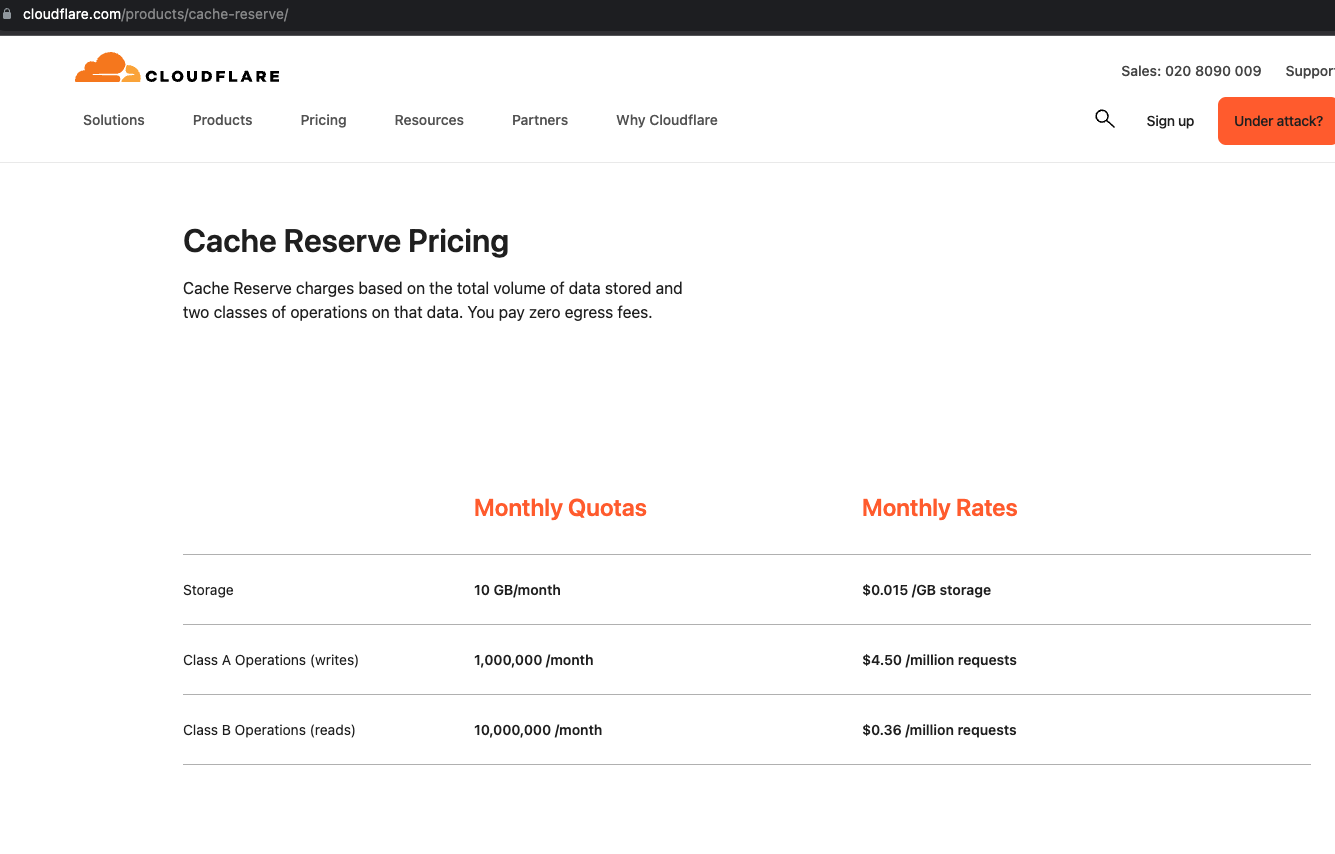The height and width of the screenshot is (854, 1335).
Task: Open the Products navigation menu
Action: (222, 120)
